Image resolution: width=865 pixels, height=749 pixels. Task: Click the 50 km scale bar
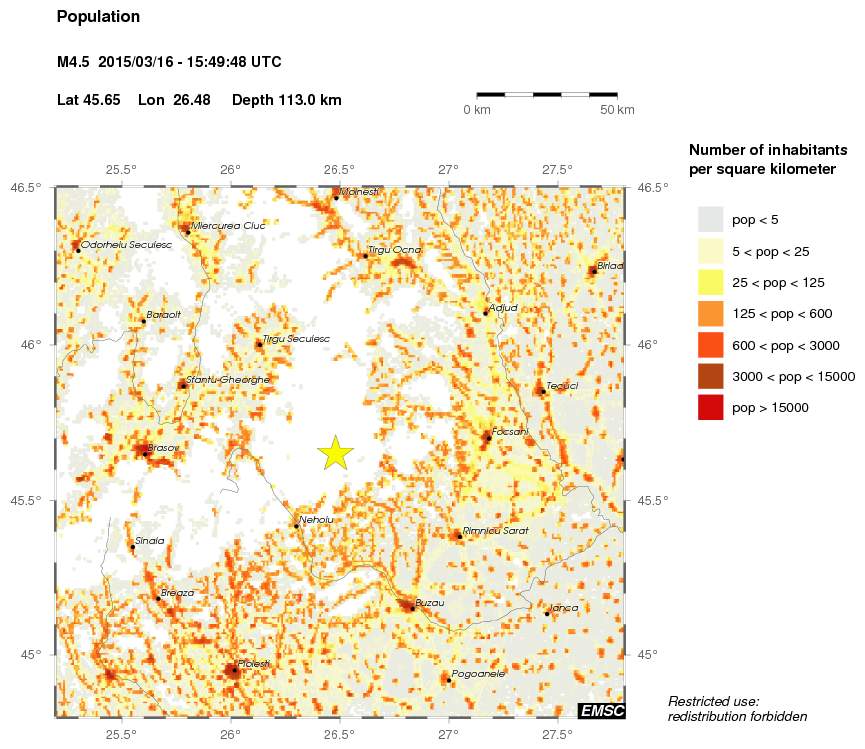pos(547,94)
